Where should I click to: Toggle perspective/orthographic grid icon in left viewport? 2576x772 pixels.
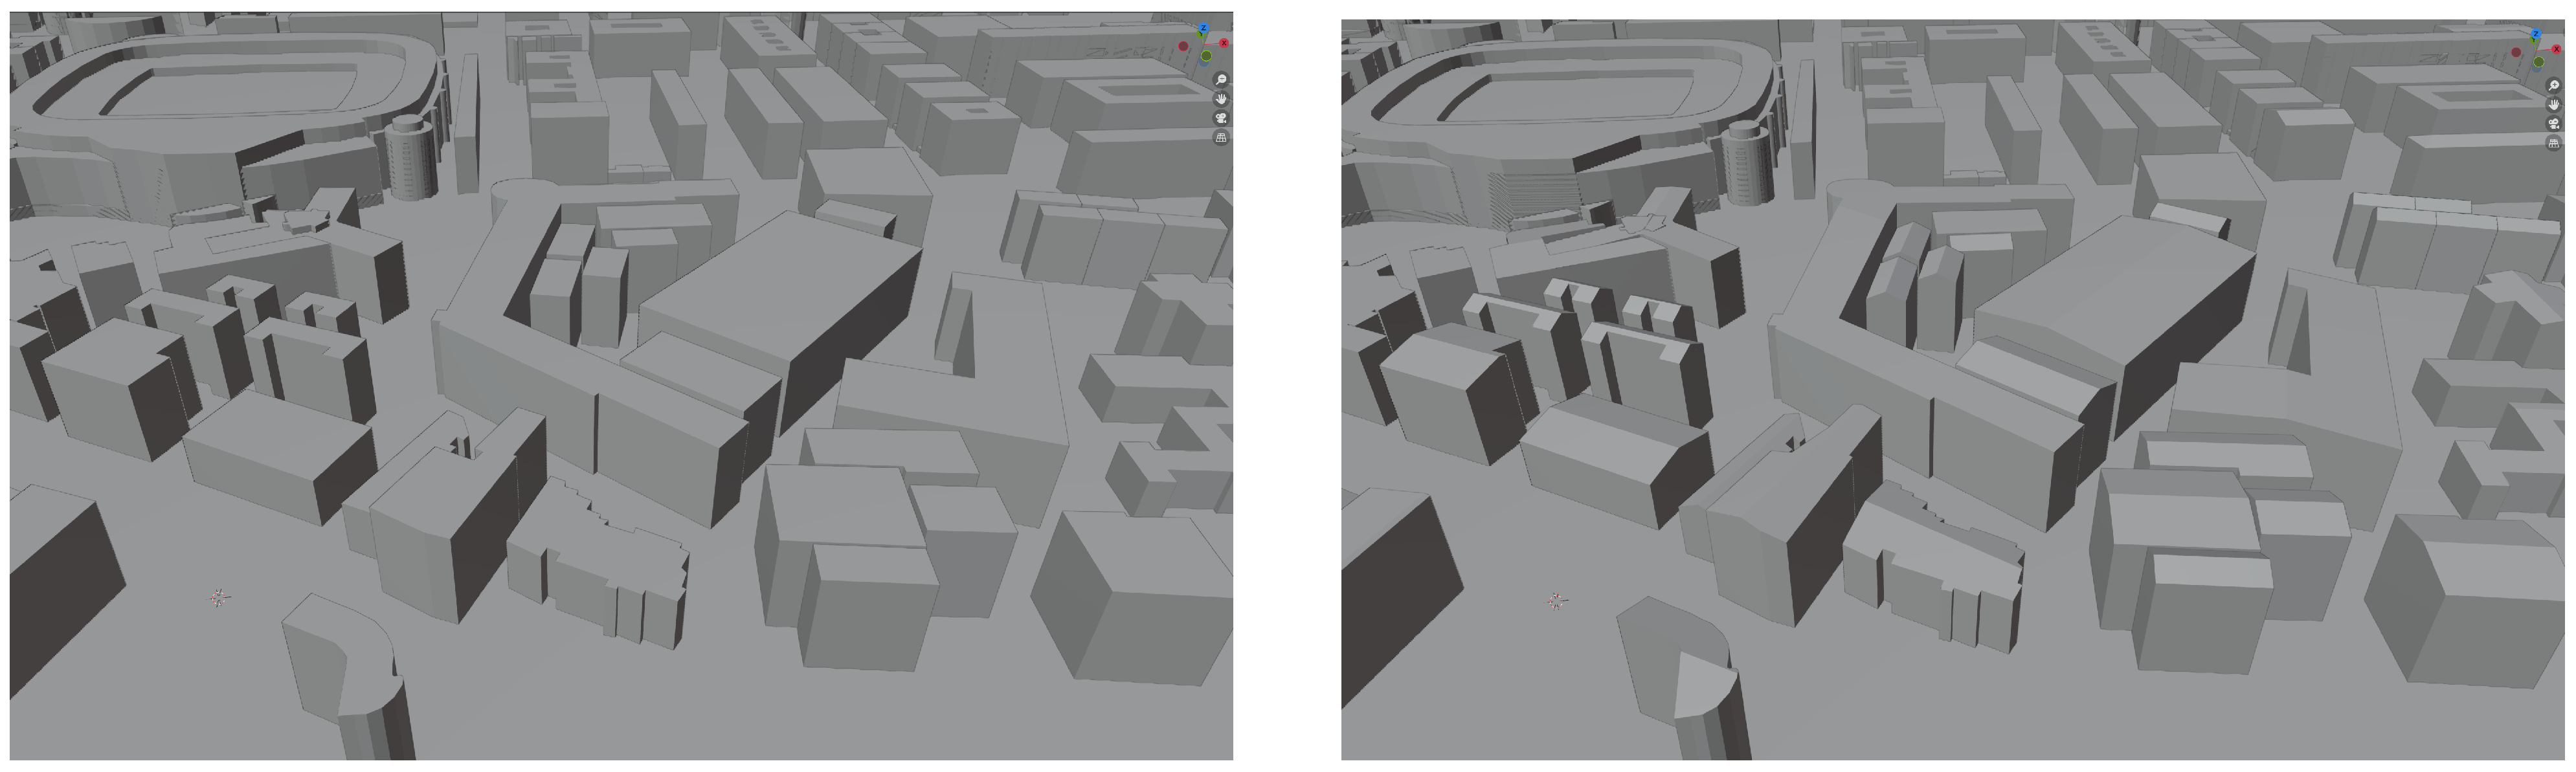click(x=1221, y=137)
